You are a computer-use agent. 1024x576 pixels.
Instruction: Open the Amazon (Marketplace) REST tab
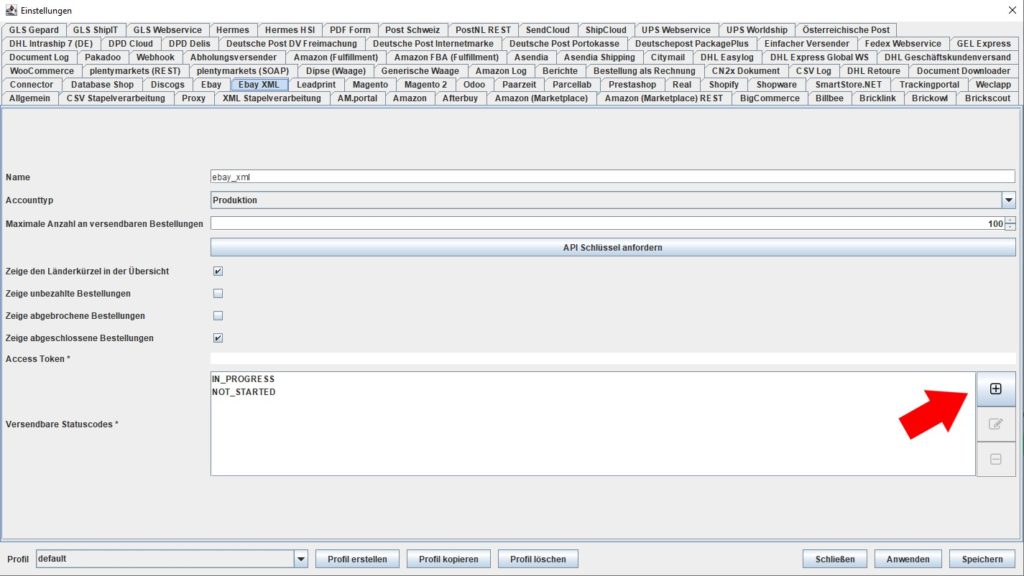click(x=664, y=98)
